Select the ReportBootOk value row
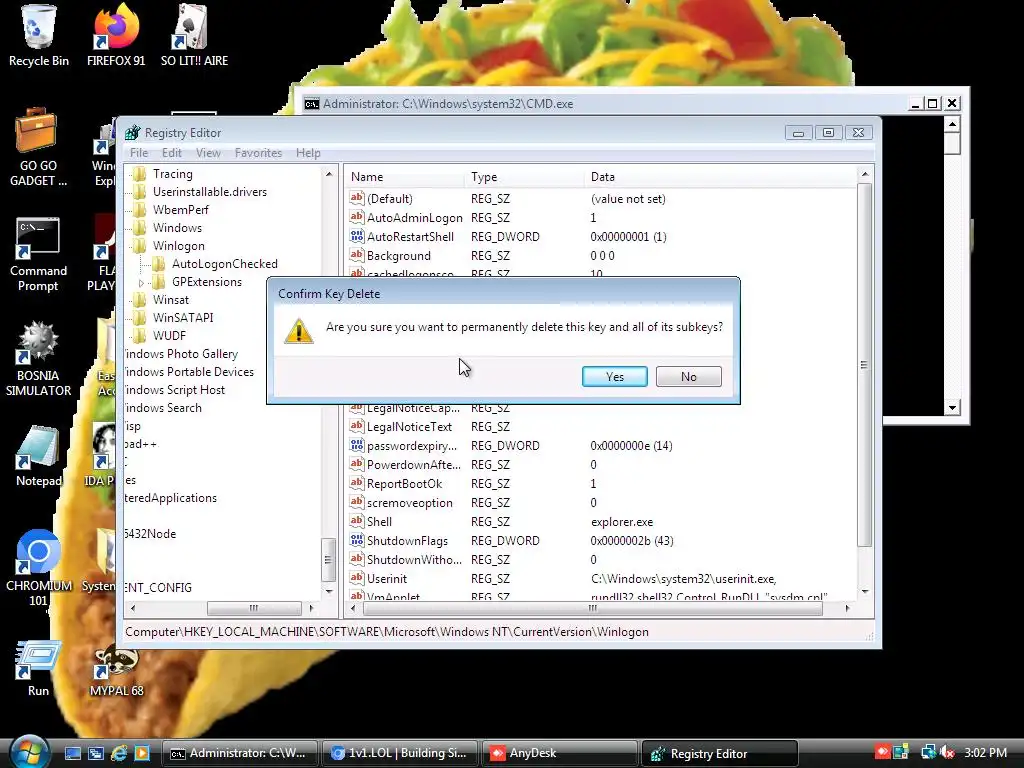 click(x=601, y=483)
